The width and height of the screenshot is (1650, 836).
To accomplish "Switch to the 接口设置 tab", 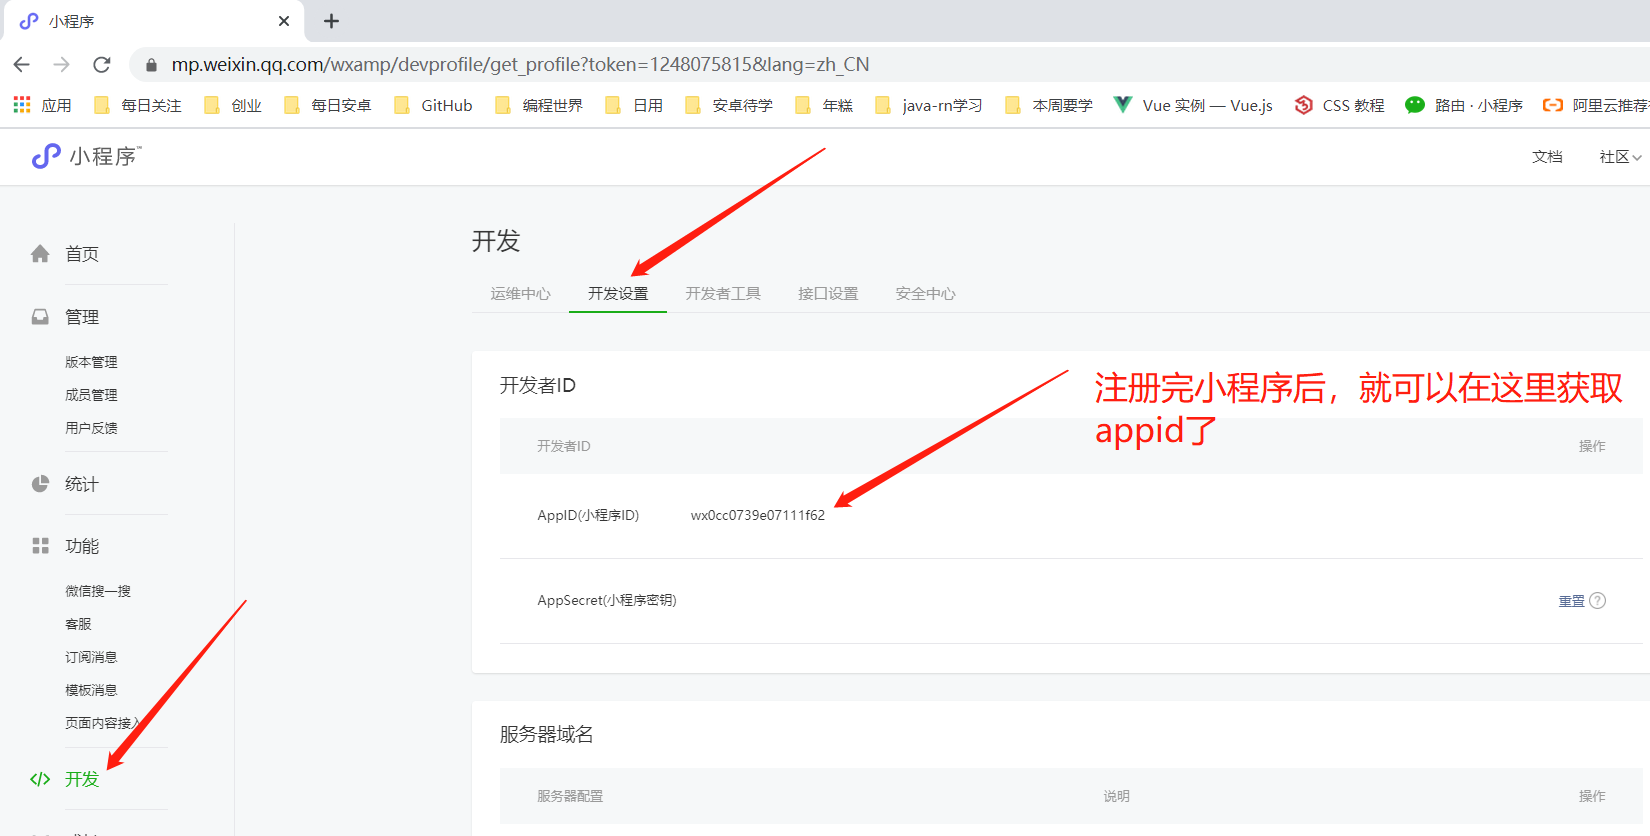I will (x=828, y=293).
